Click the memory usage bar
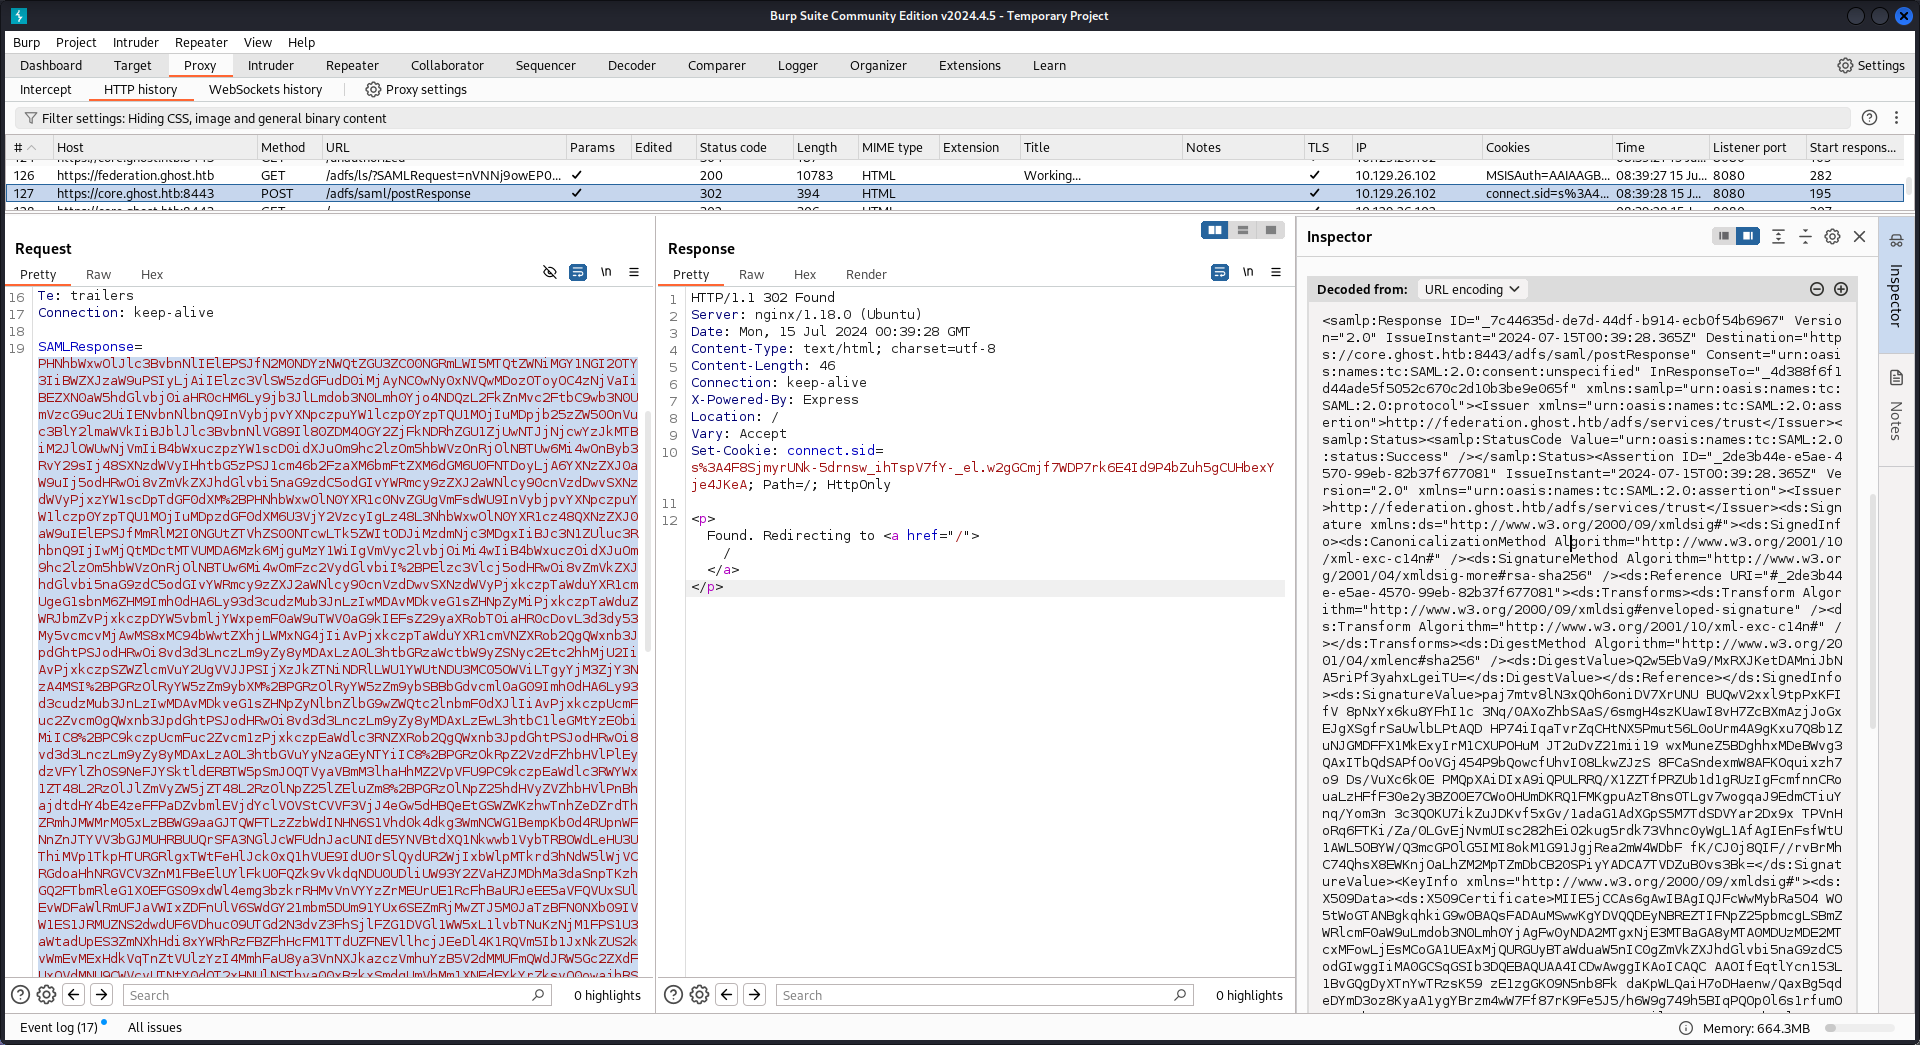Viewport: 1920px width, 1045px height. tap(1860, 1028)
